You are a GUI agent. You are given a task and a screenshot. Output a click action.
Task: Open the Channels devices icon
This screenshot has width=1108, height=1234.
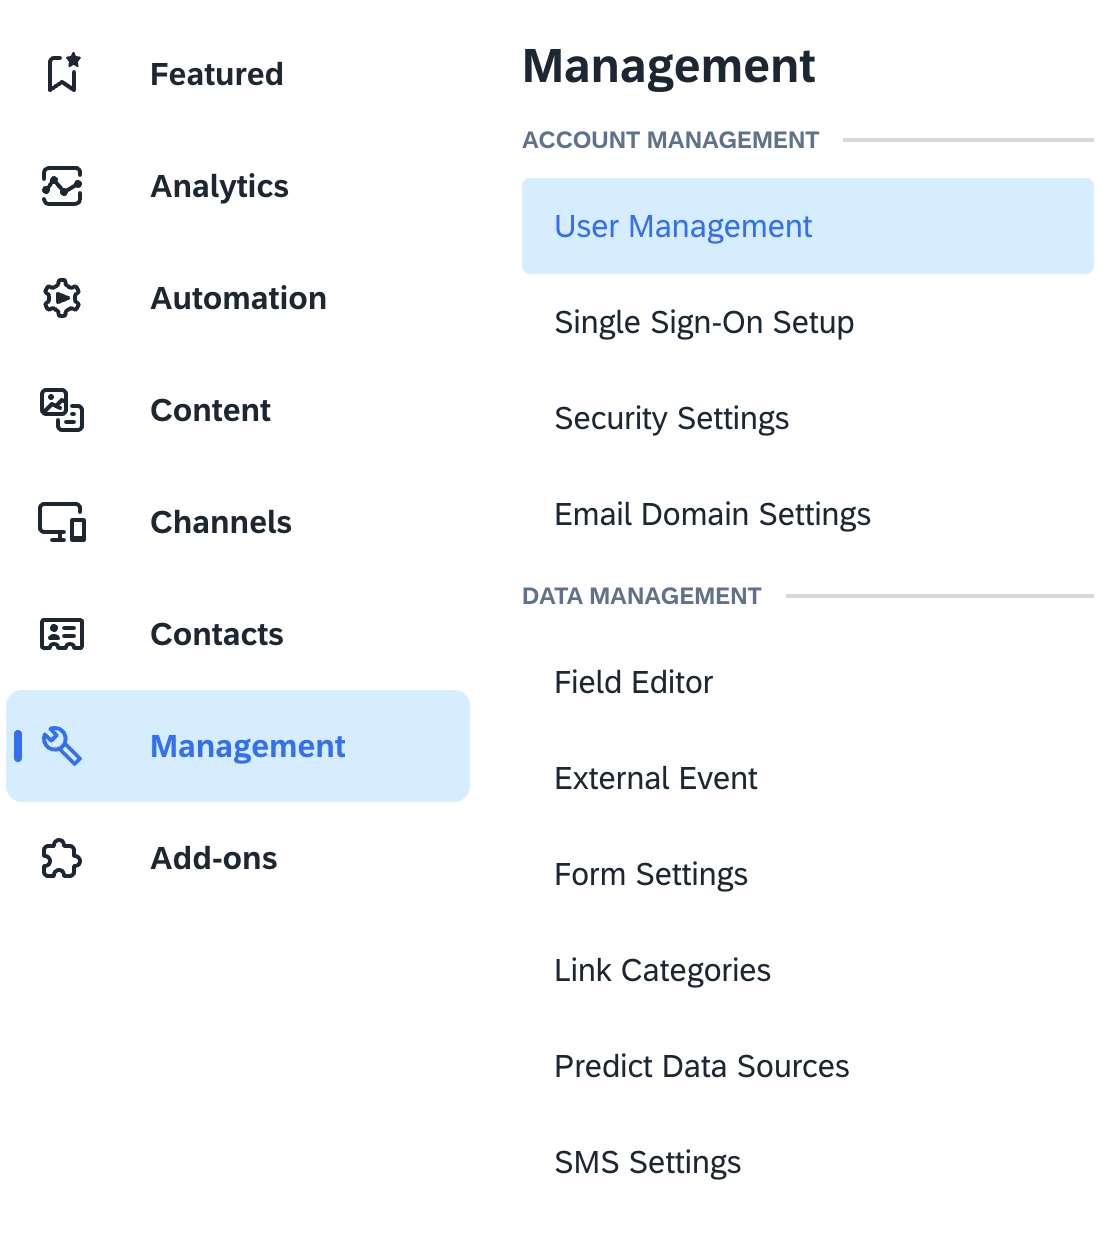61,522
